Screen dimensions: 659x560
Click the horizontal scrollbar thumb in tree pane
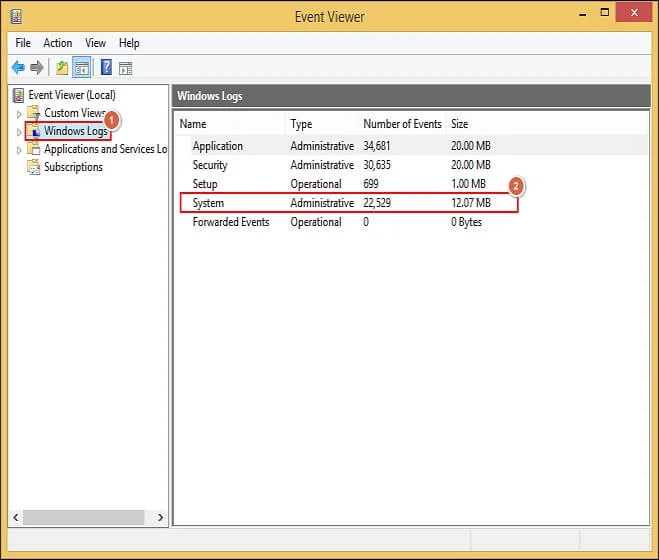84,517
